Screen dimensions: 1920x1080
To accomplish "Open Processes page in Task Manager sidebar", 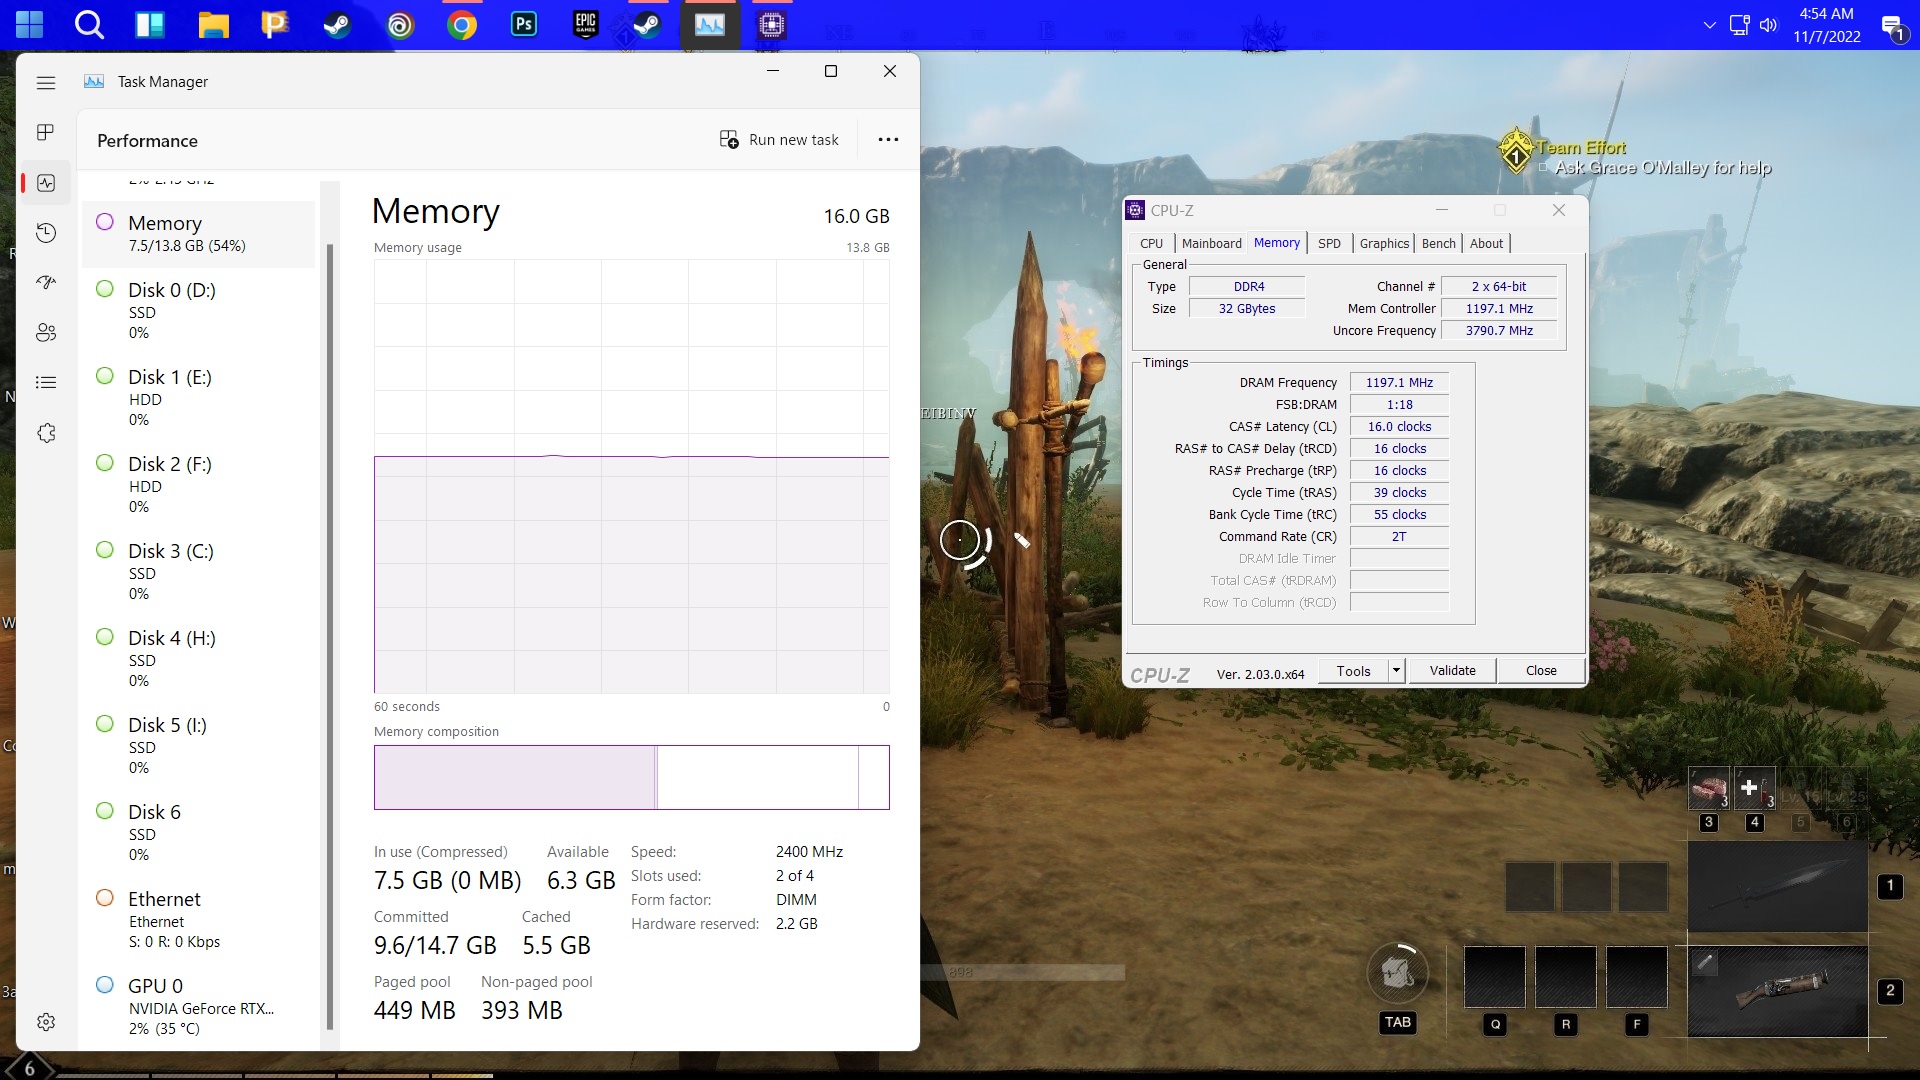I will pyautogui.click(x=45, y=132).
